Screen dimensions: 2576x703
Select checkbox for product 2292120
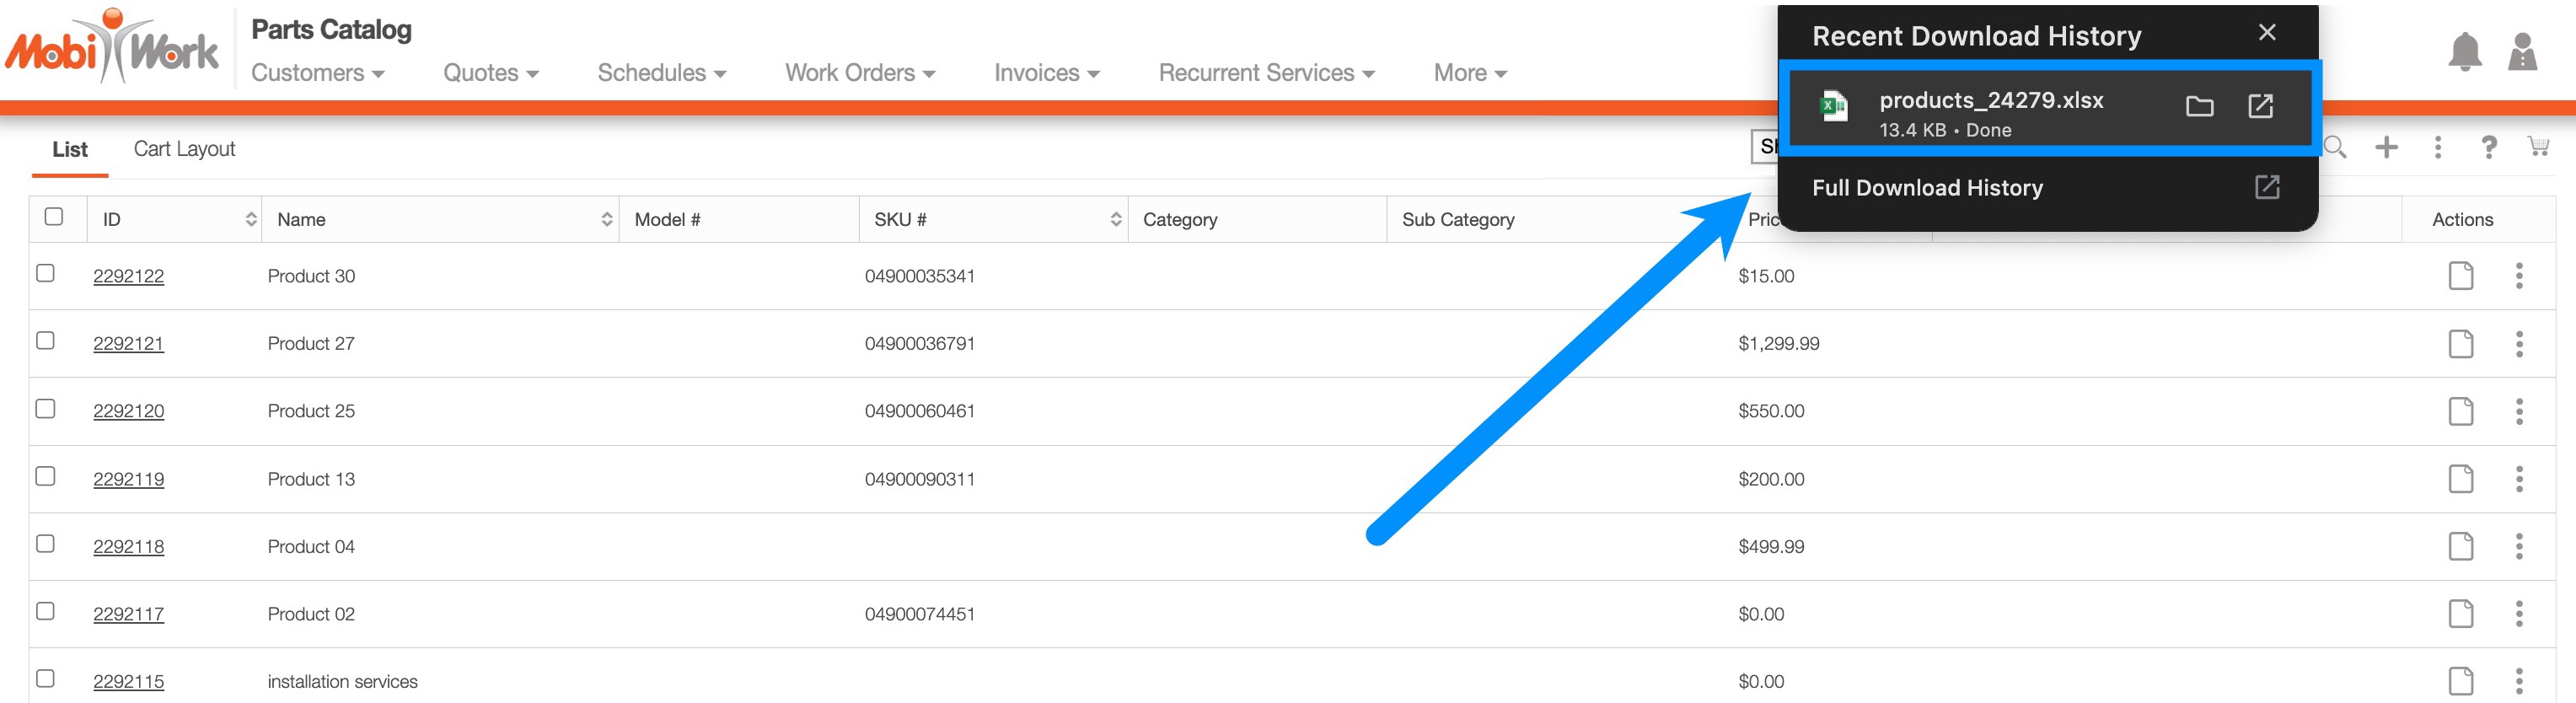[x=46, y=409]
